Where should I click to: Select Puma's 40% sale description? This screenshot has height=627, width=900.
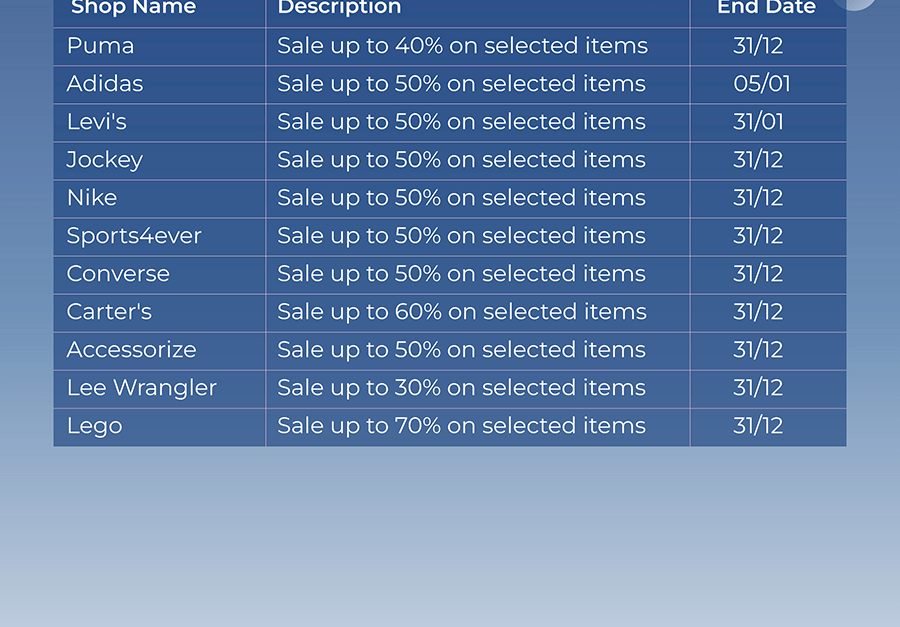462,46
